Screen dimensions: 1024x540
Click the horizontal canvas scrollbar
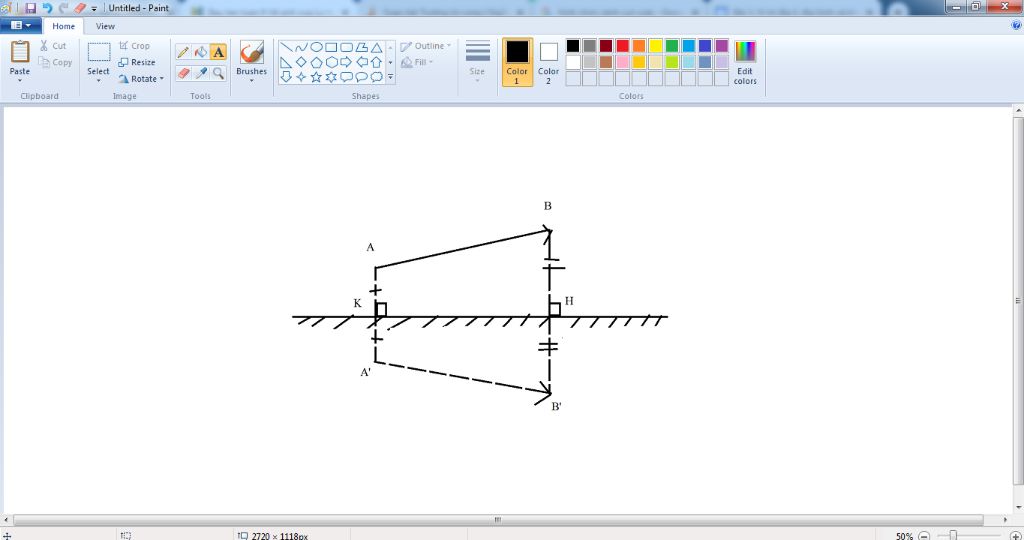coord(498,520)
